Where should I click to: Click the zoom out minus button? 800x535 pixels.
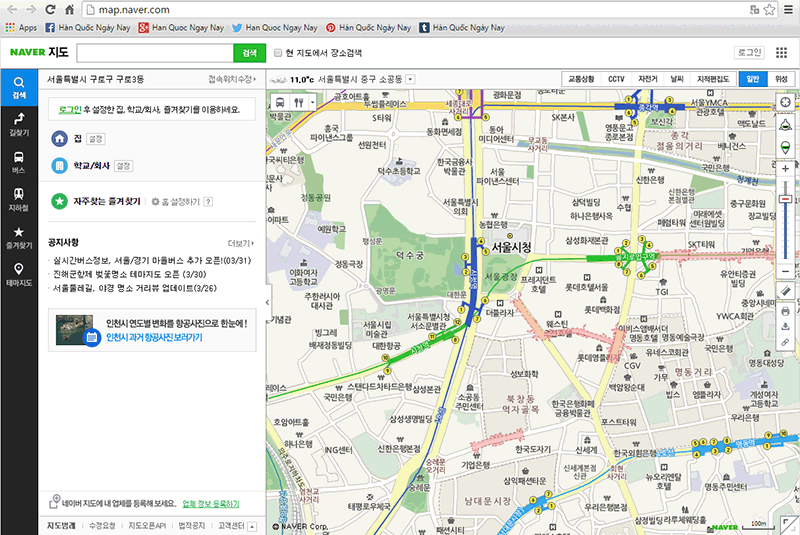coord(786,271)
